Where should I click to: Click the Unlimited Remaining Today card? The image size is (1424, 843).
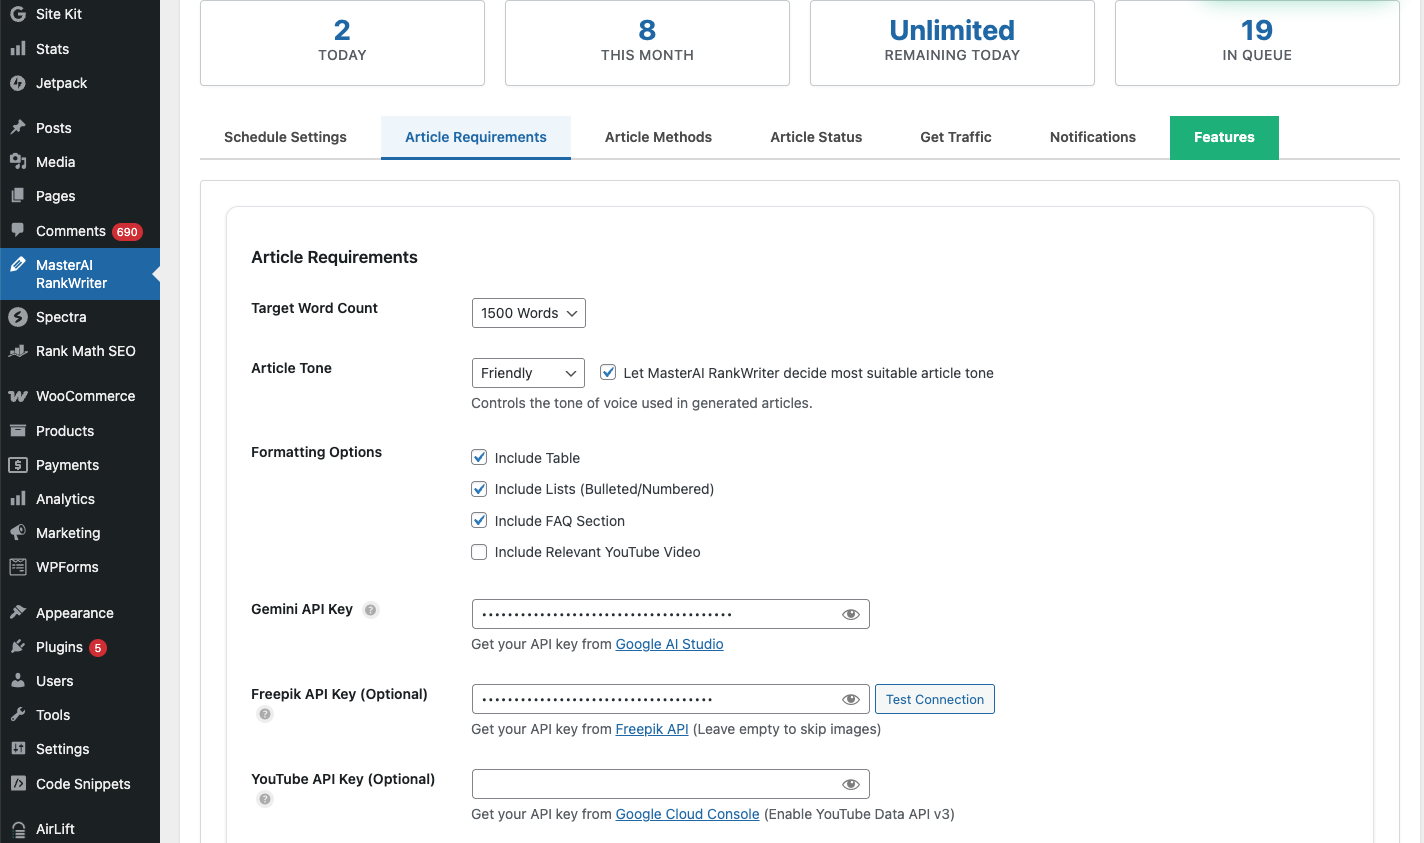(952, 42)
